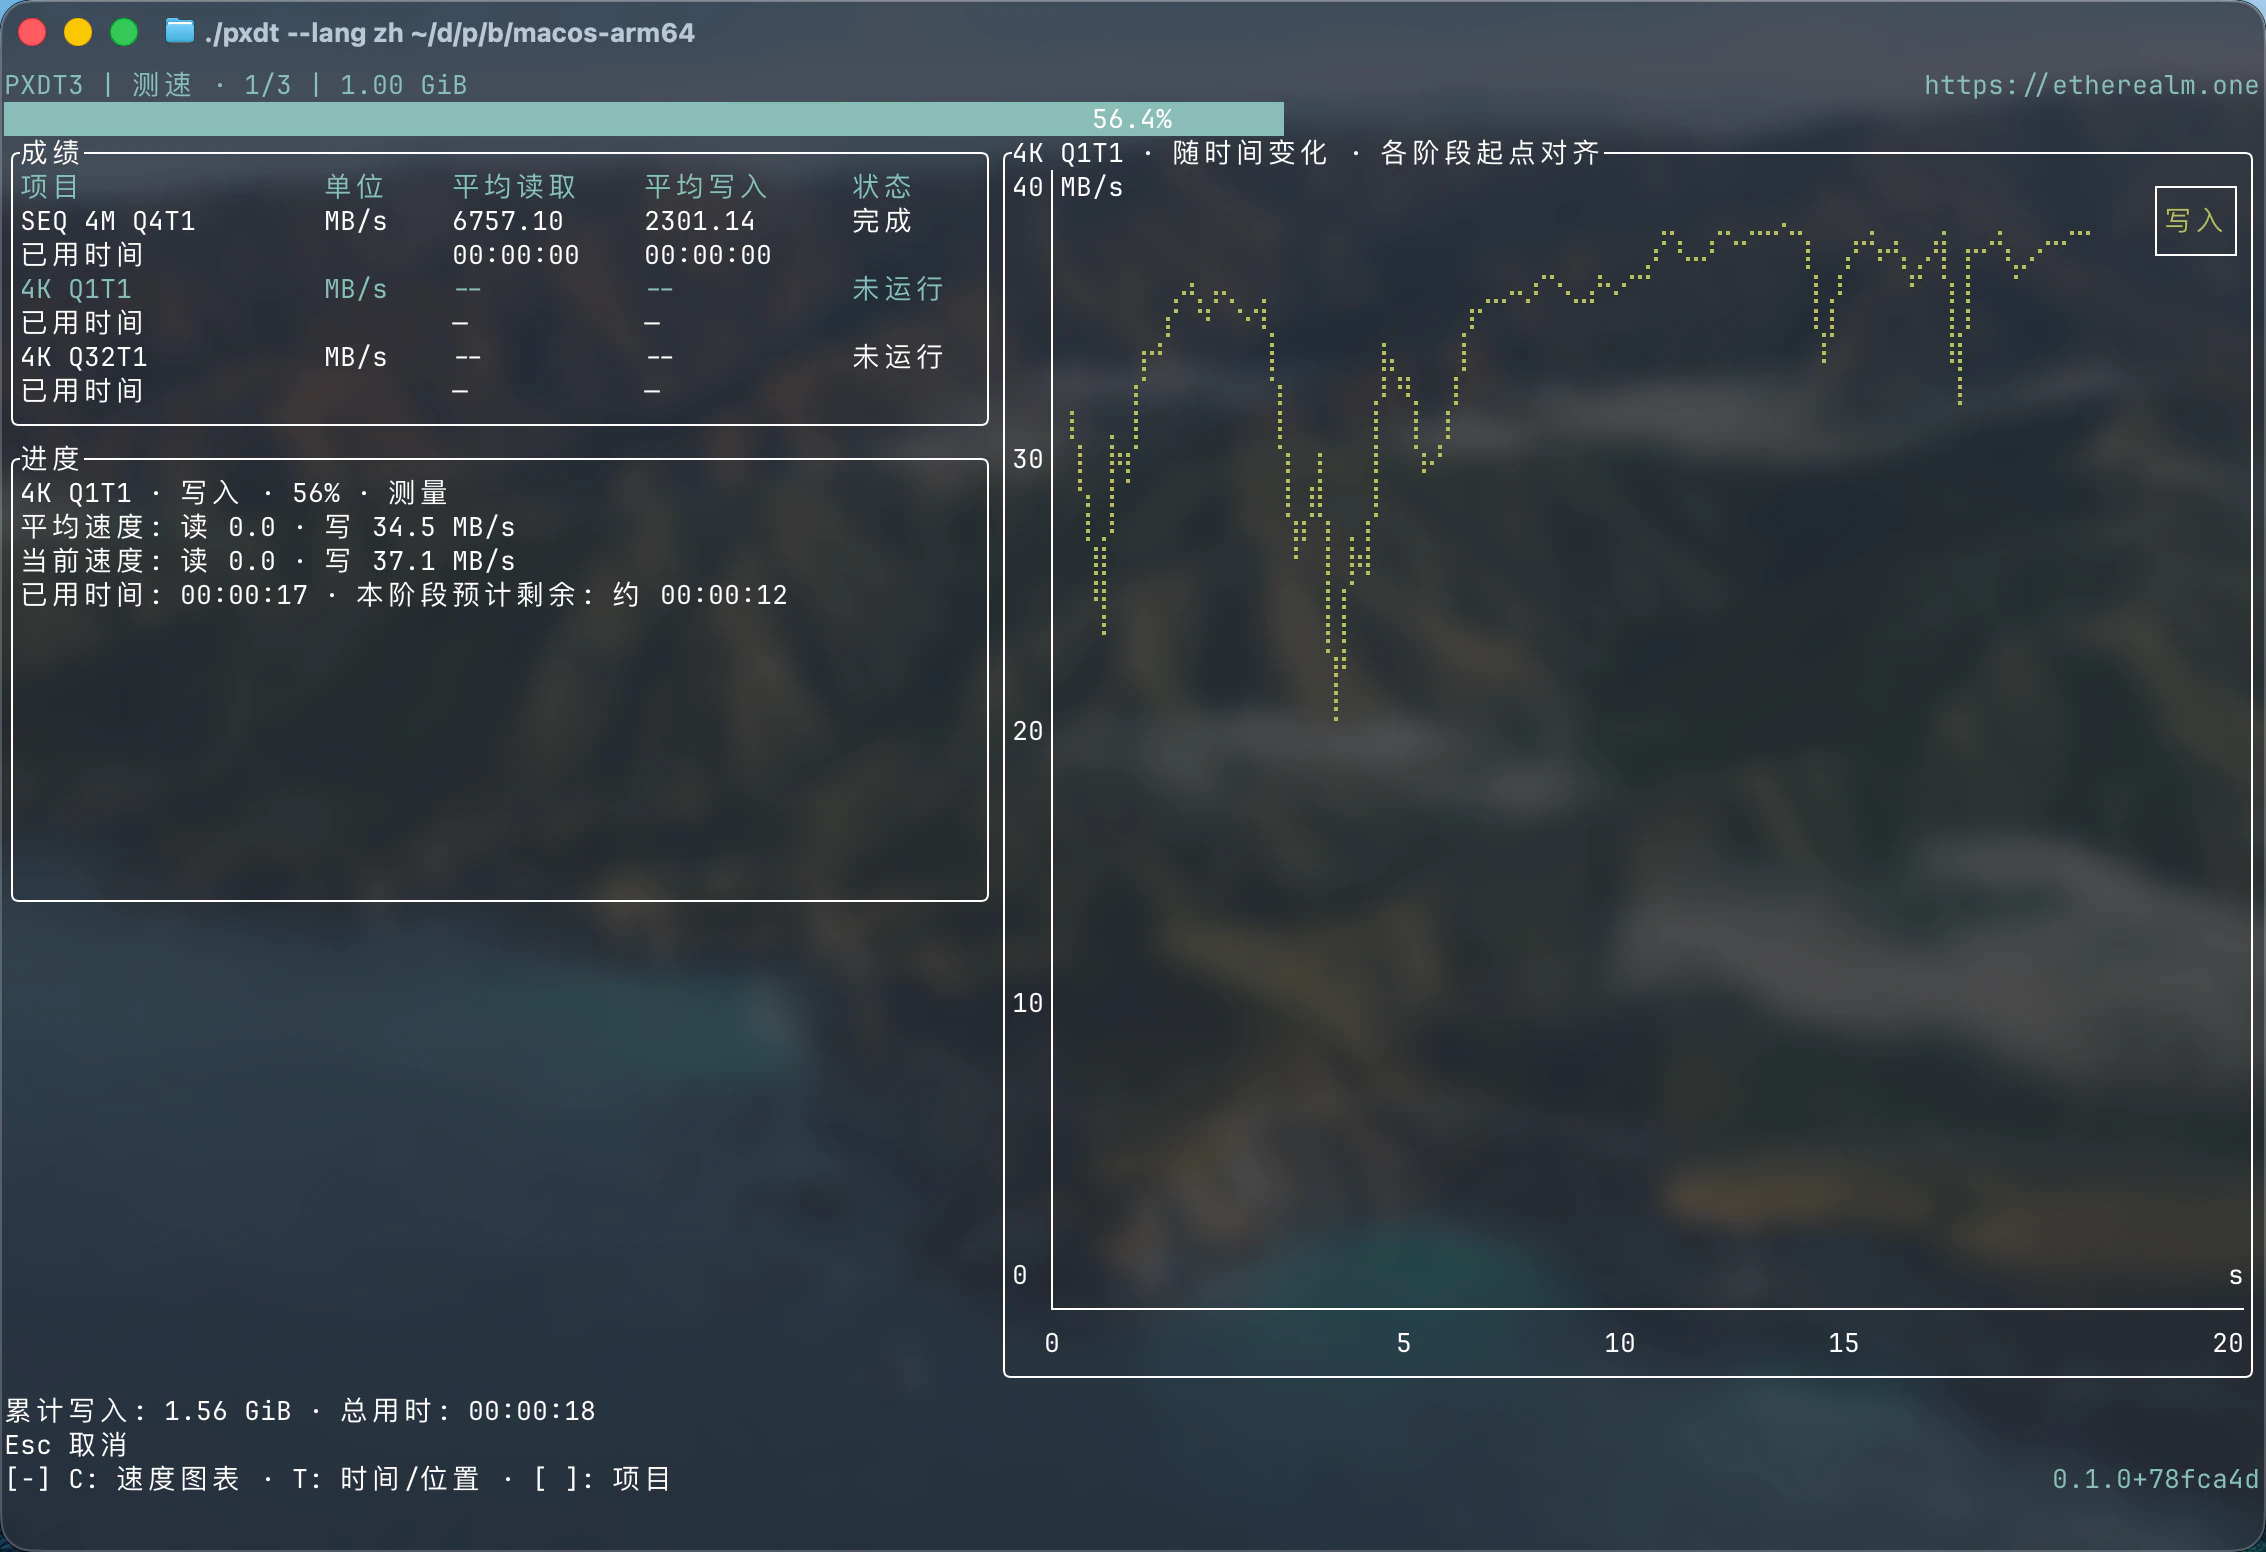This screenshot has width=2266, height=1552.
Task: Click the 本阶段预计剩余 time estimate
Action: click(x=572, y=595)
